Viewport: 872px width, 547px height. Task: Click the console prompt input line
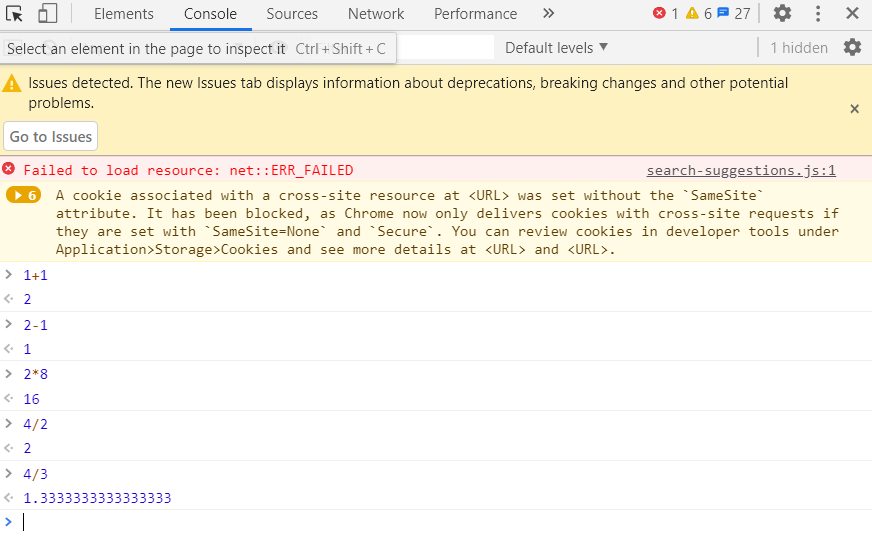[445, 522]
